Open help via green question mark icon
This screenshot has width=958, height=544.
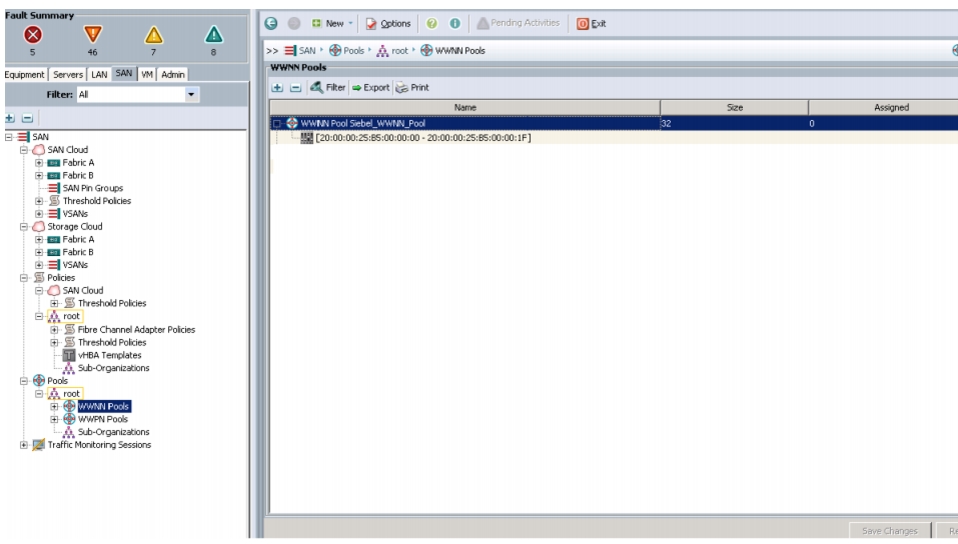[432, 23]
